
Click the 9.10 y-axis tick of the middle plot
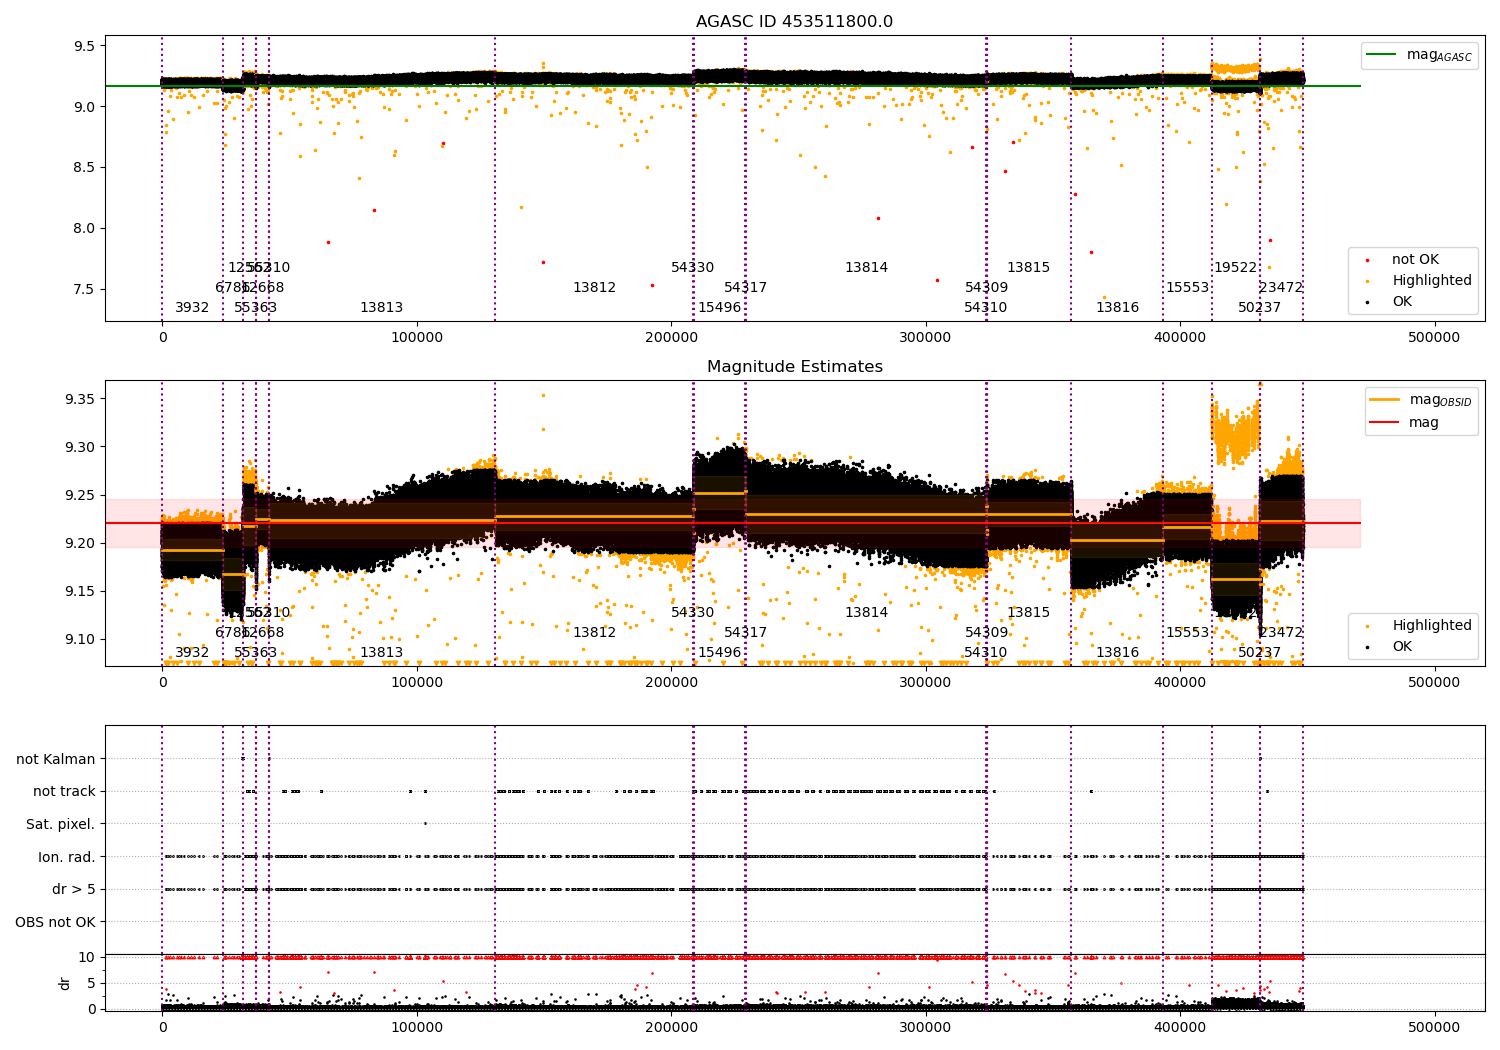tap(80, 640)
